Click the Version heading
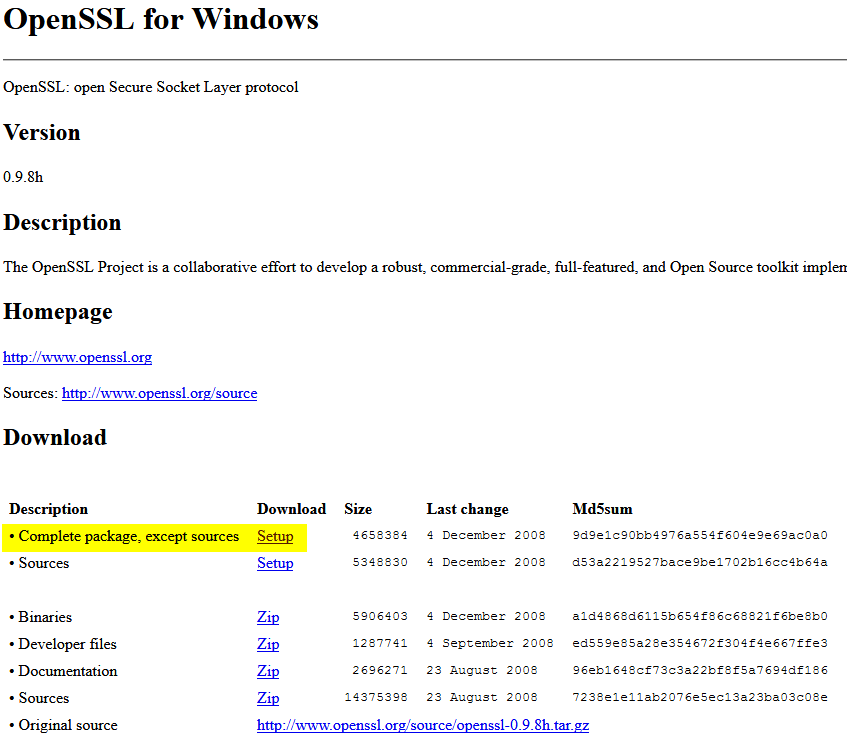Viewport: 847px width, 748px height. [42, 133]
